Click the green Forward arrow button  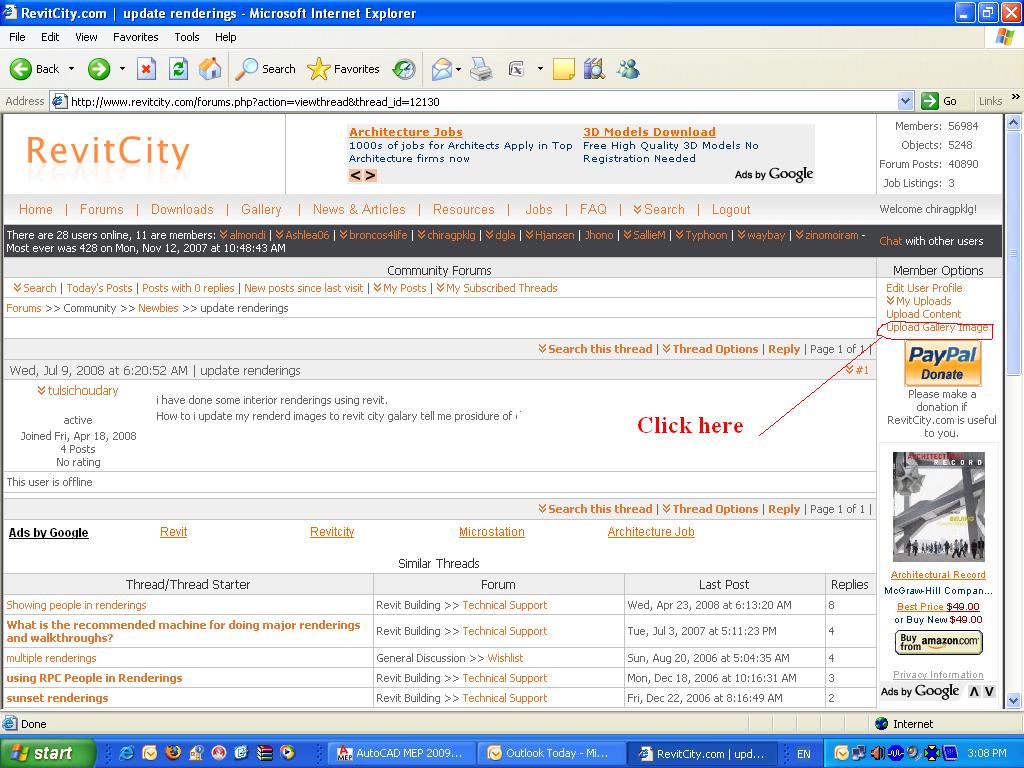coord(99,69)
